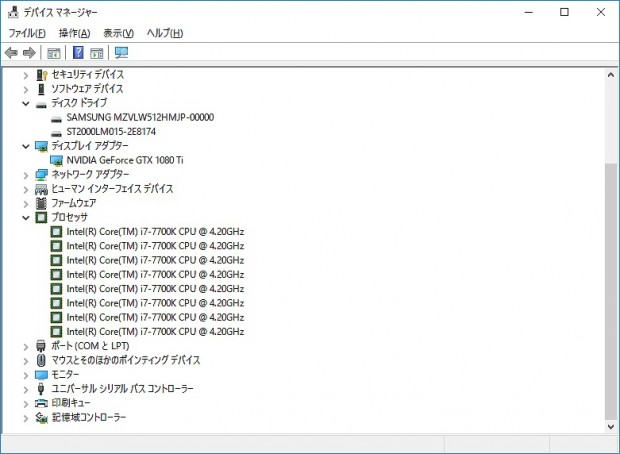Collapse the ディスク ドライブ node

point(26,104)
